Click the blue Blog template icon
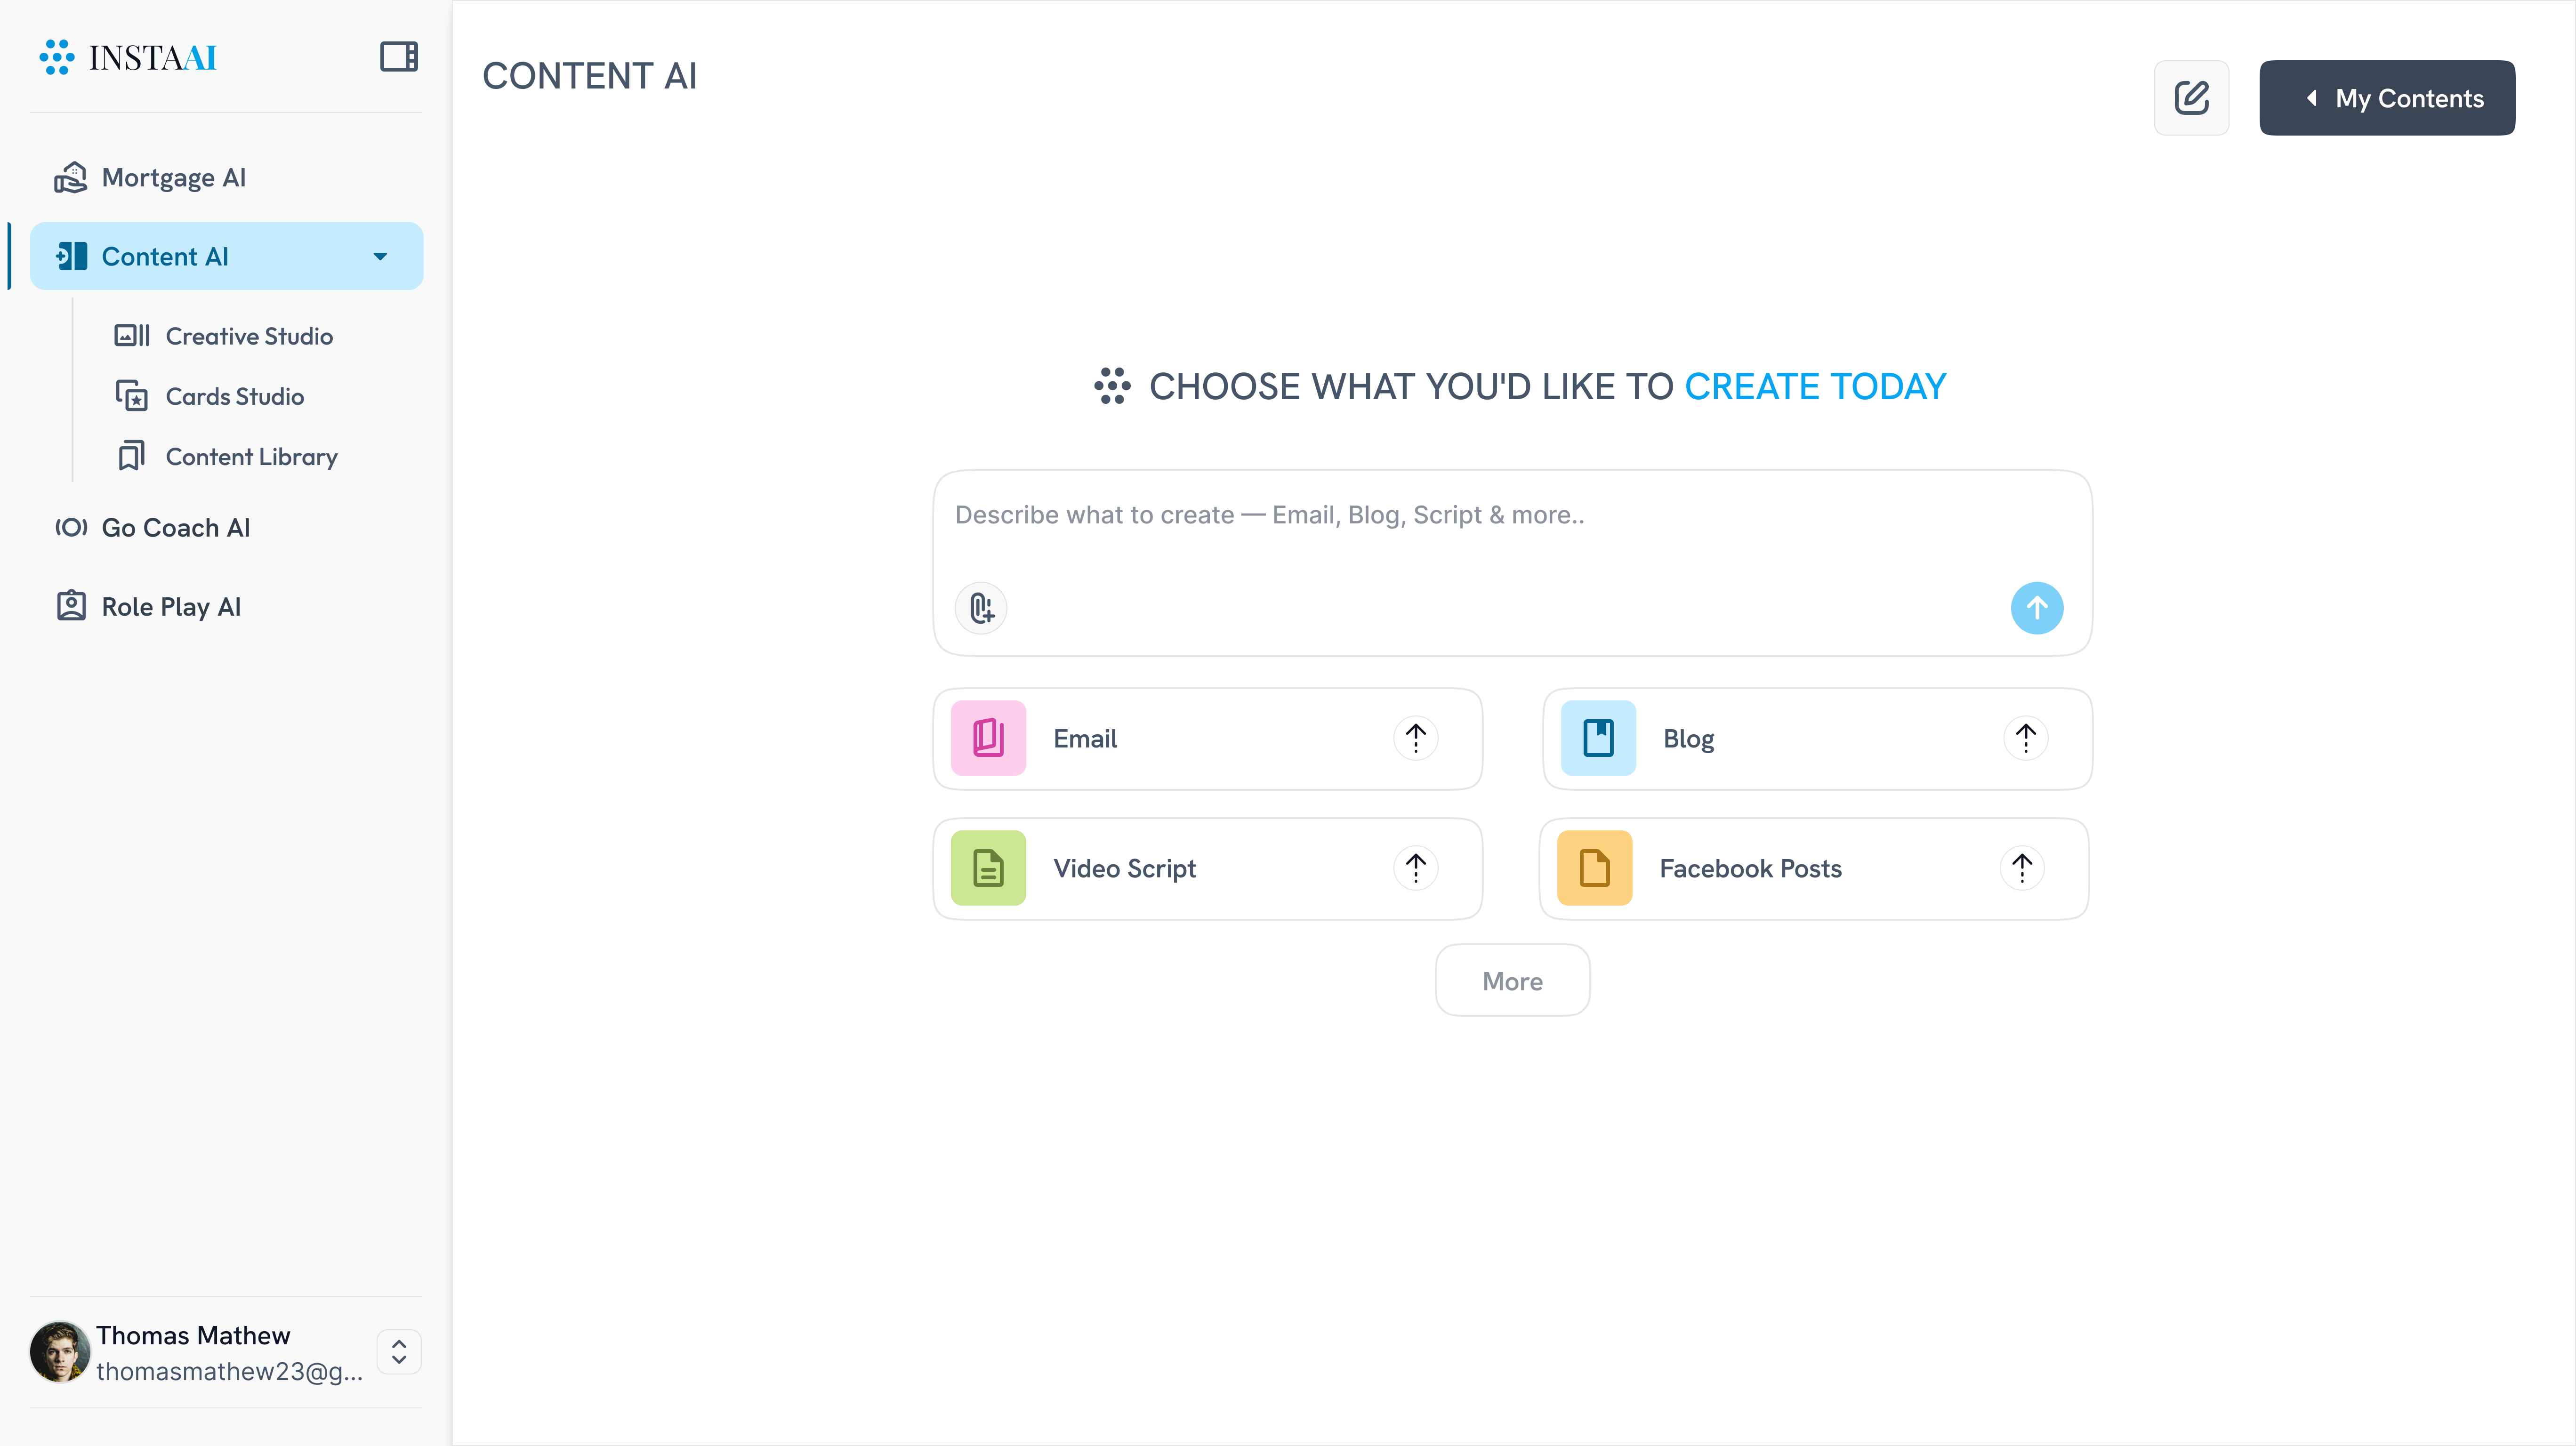This screenshot has width=2576, height=1446. click(x=1598, y=738)
